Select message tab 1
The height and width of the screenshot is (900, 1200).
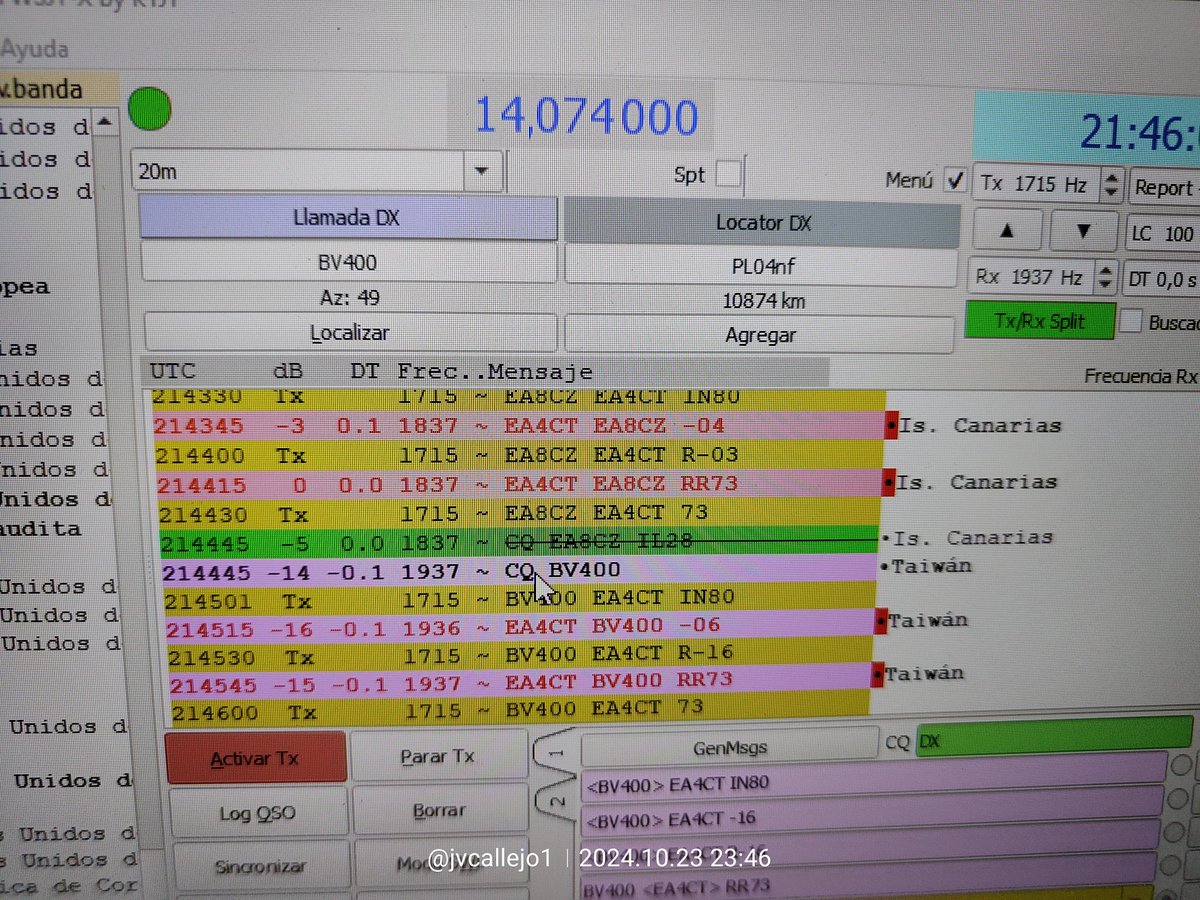tap(557, 754)
